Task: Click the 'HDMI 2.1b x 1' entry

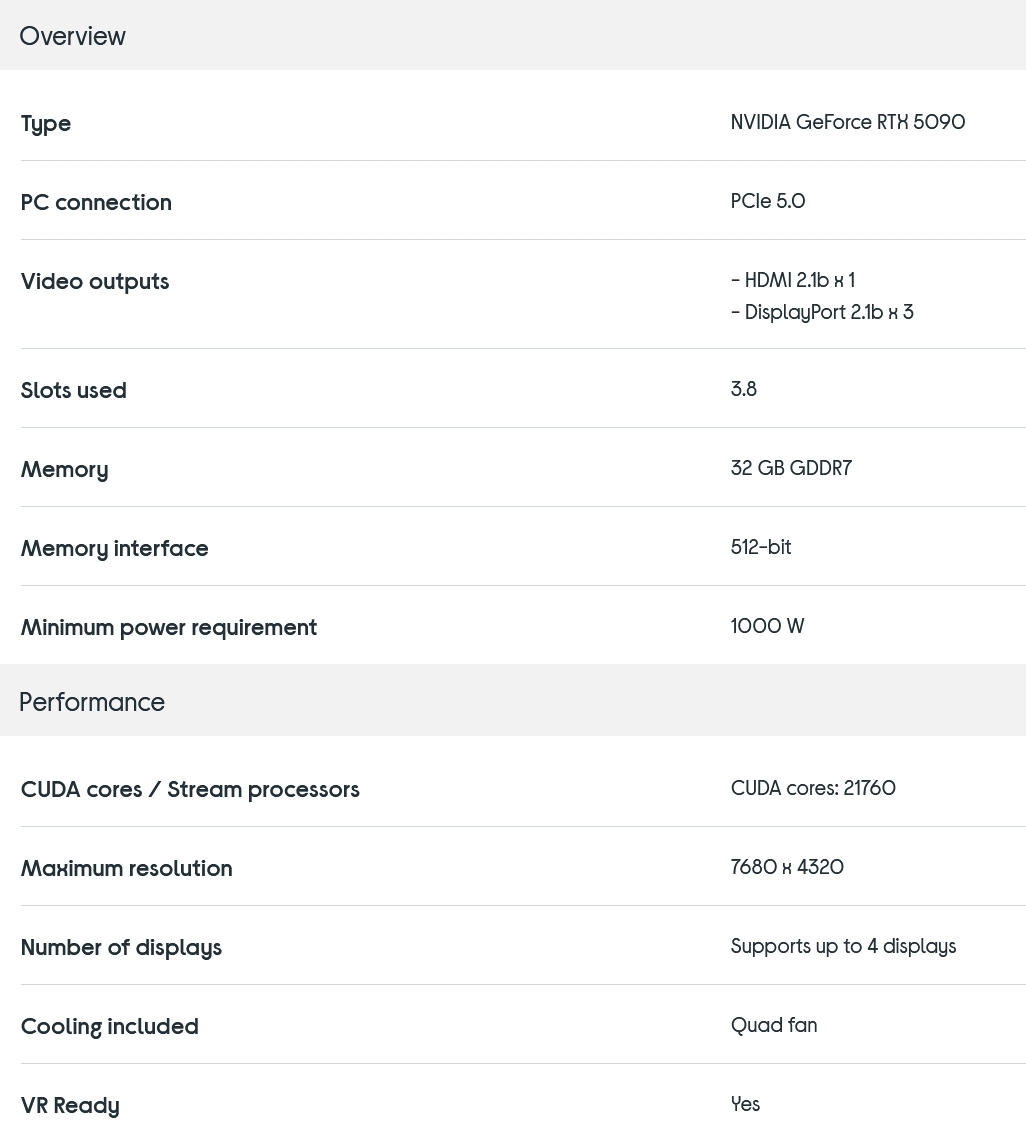Action: pyautogui.click(x=799, y=280)
